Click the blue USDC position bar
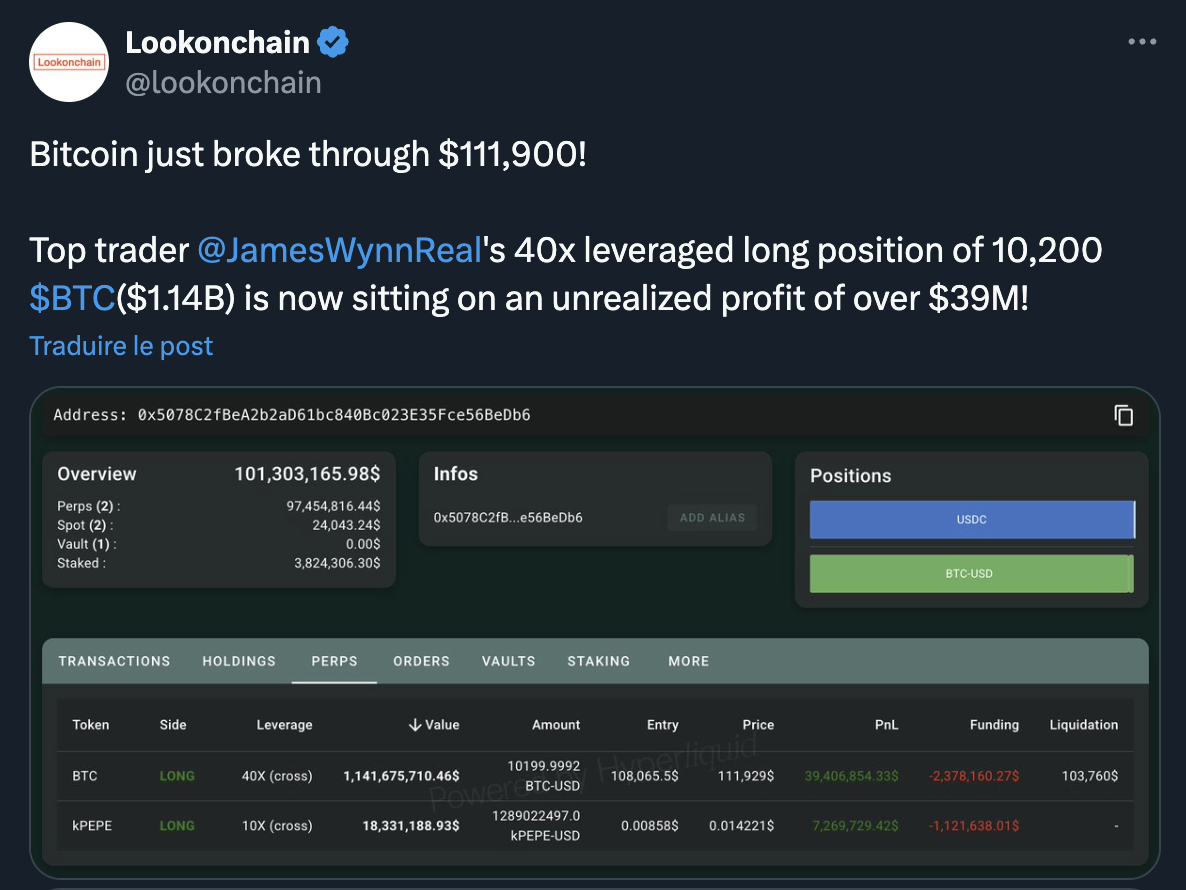Viewport: 1186px width, 890px height. pyautogui.click(x=971, y=520)
